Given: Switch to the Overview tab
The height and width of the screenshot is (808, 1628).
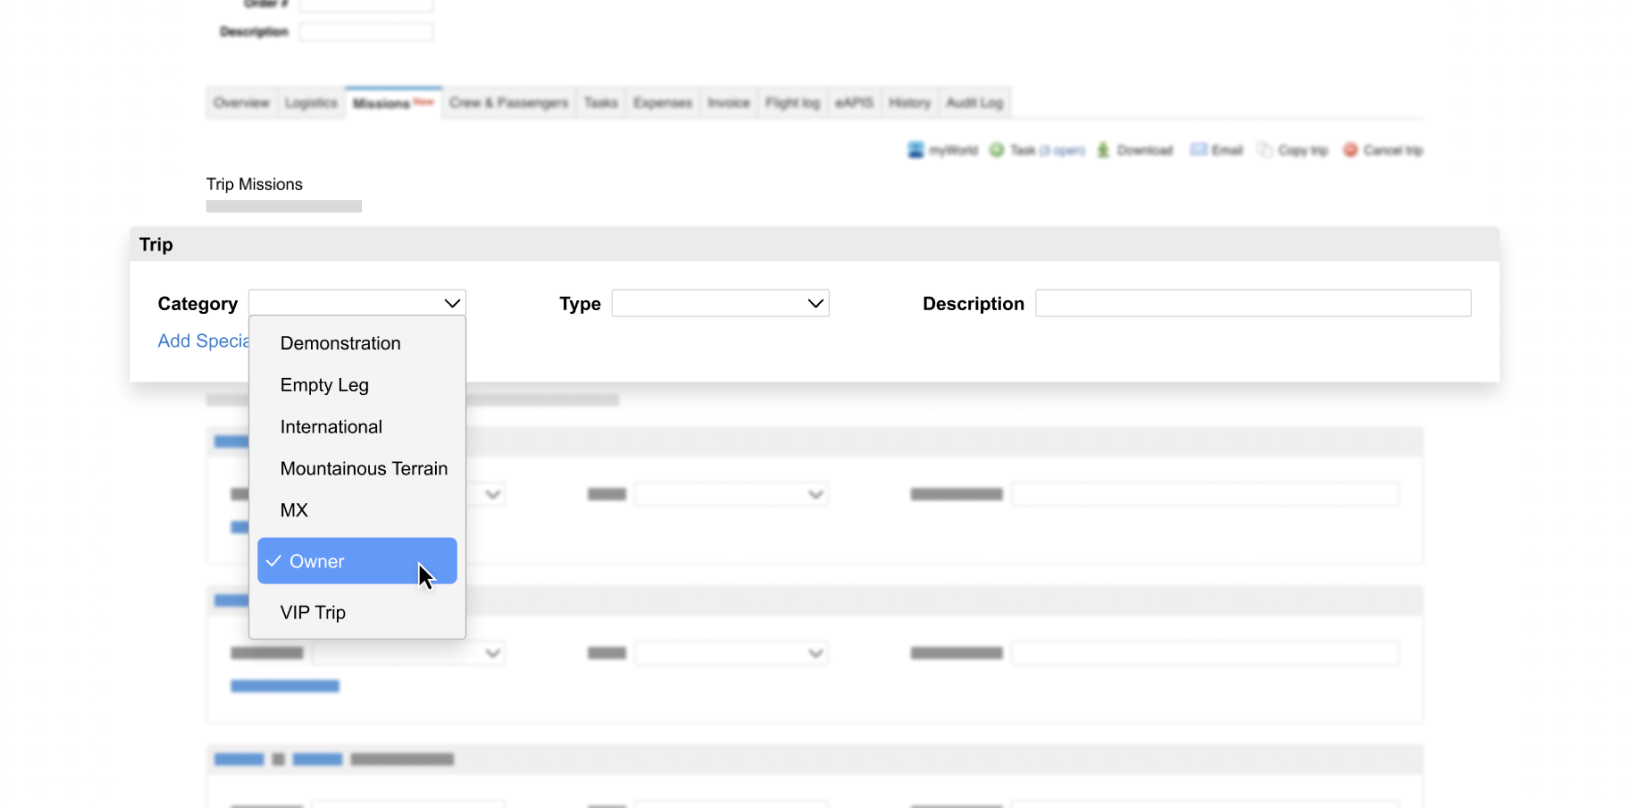Looking at the screenshot, I should 241,103.
